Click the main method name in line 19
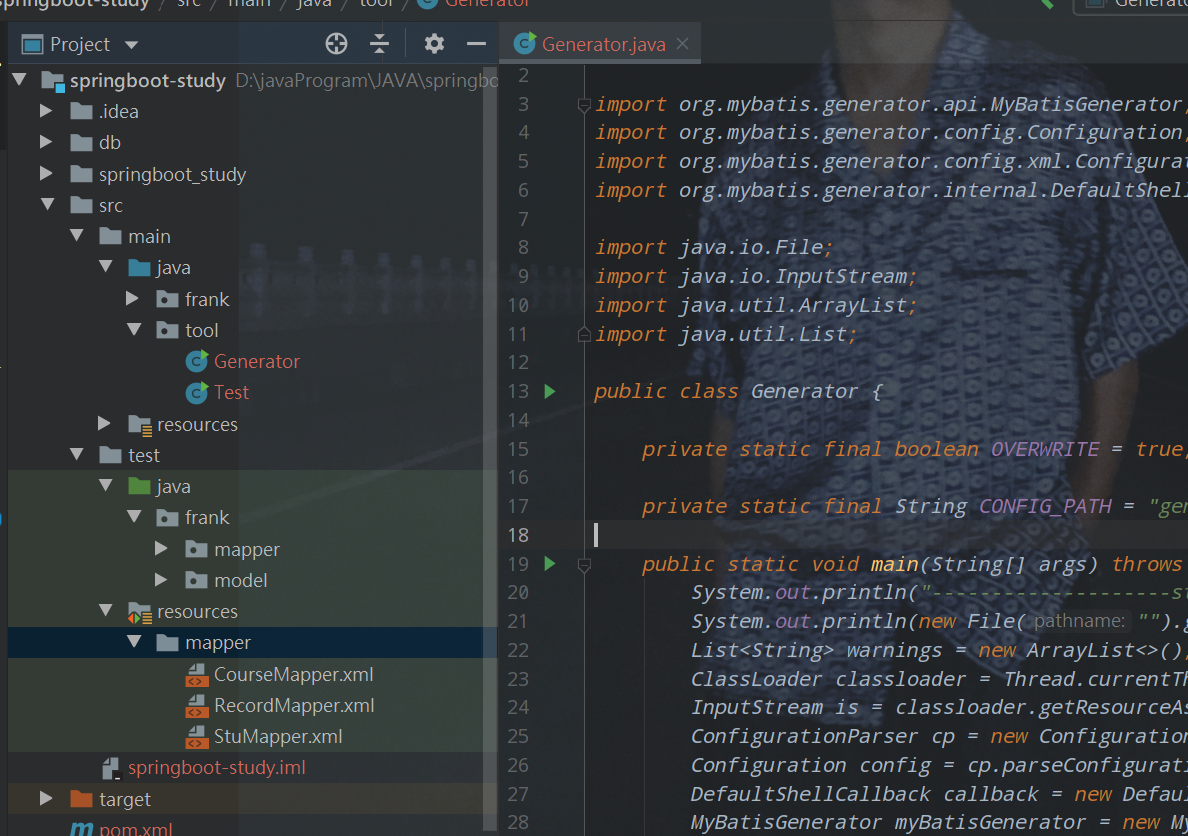This screenshot has width=1188, height=836. point(894,564)
